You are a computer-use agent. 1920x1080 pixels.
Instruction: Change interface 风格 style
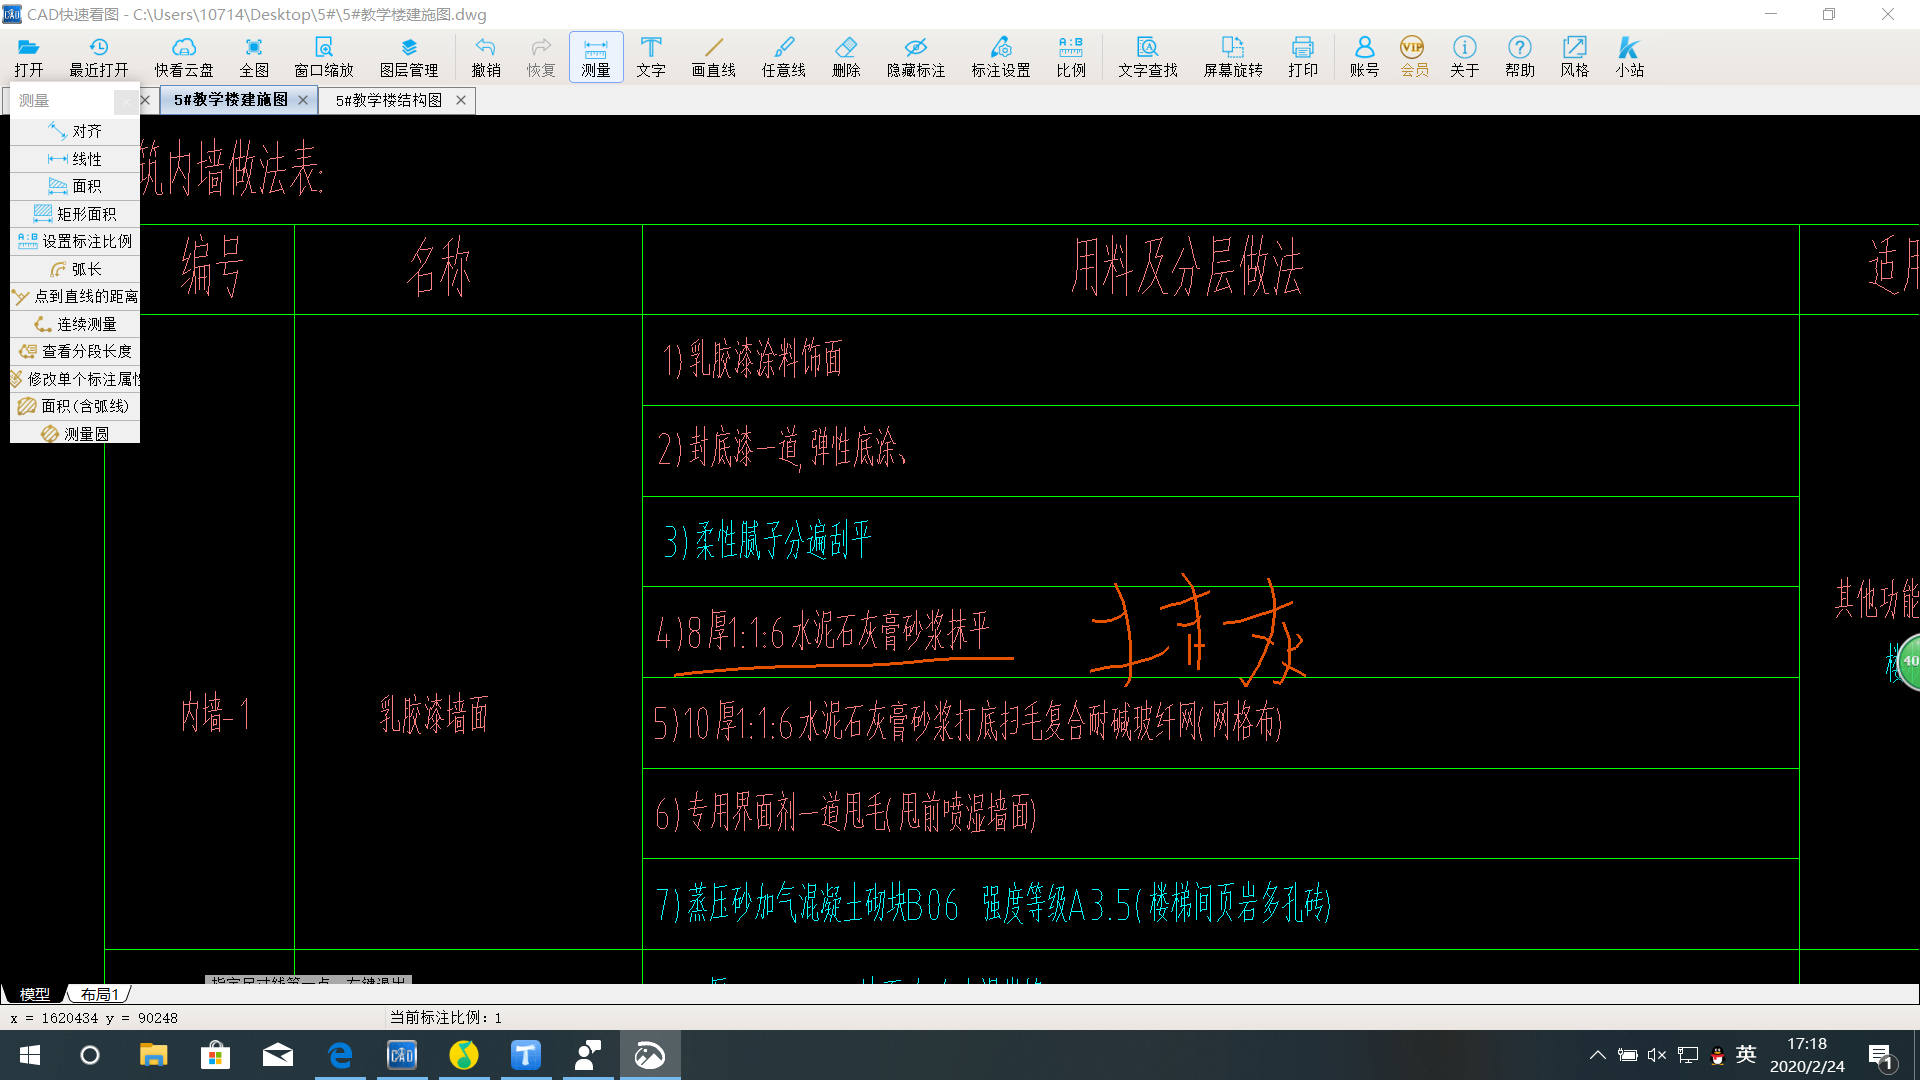pos(1575,57)
